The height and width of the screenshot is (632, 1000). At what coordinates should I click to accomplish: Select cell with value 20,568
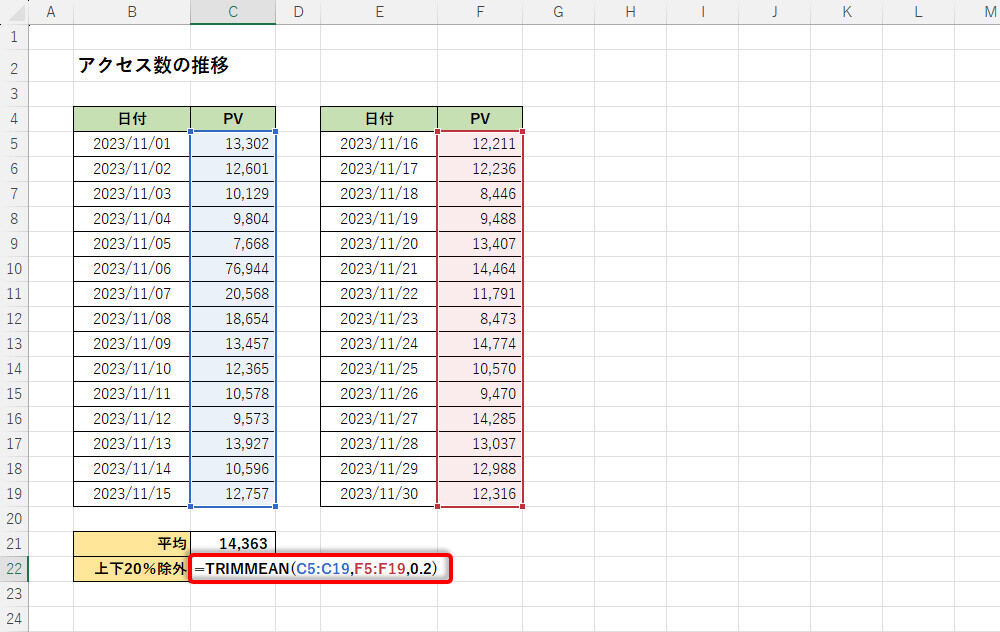pos(233,293)
